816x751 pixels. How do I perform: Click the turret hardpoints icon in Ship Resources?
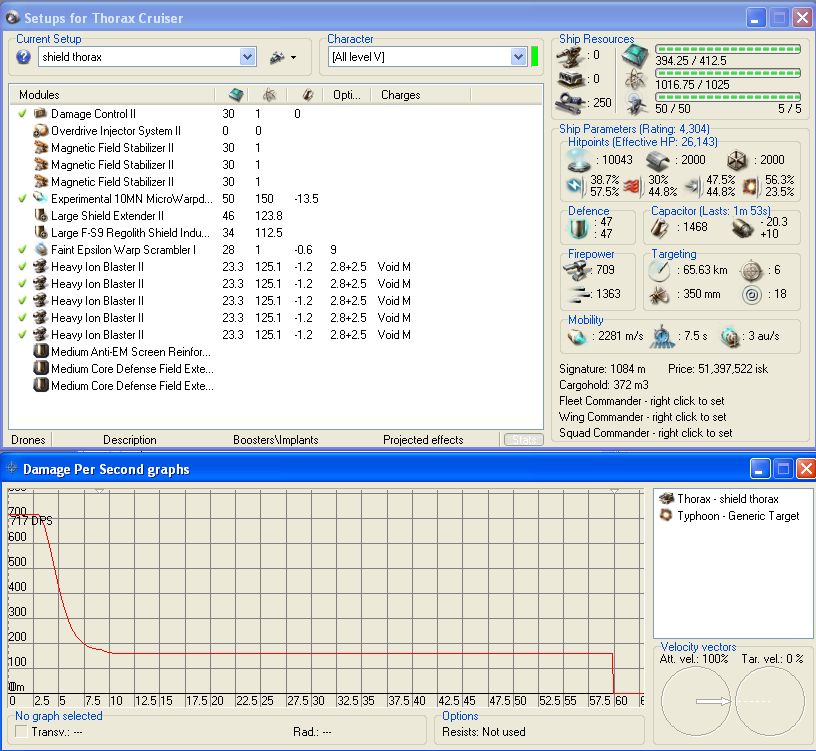(570, 56)
